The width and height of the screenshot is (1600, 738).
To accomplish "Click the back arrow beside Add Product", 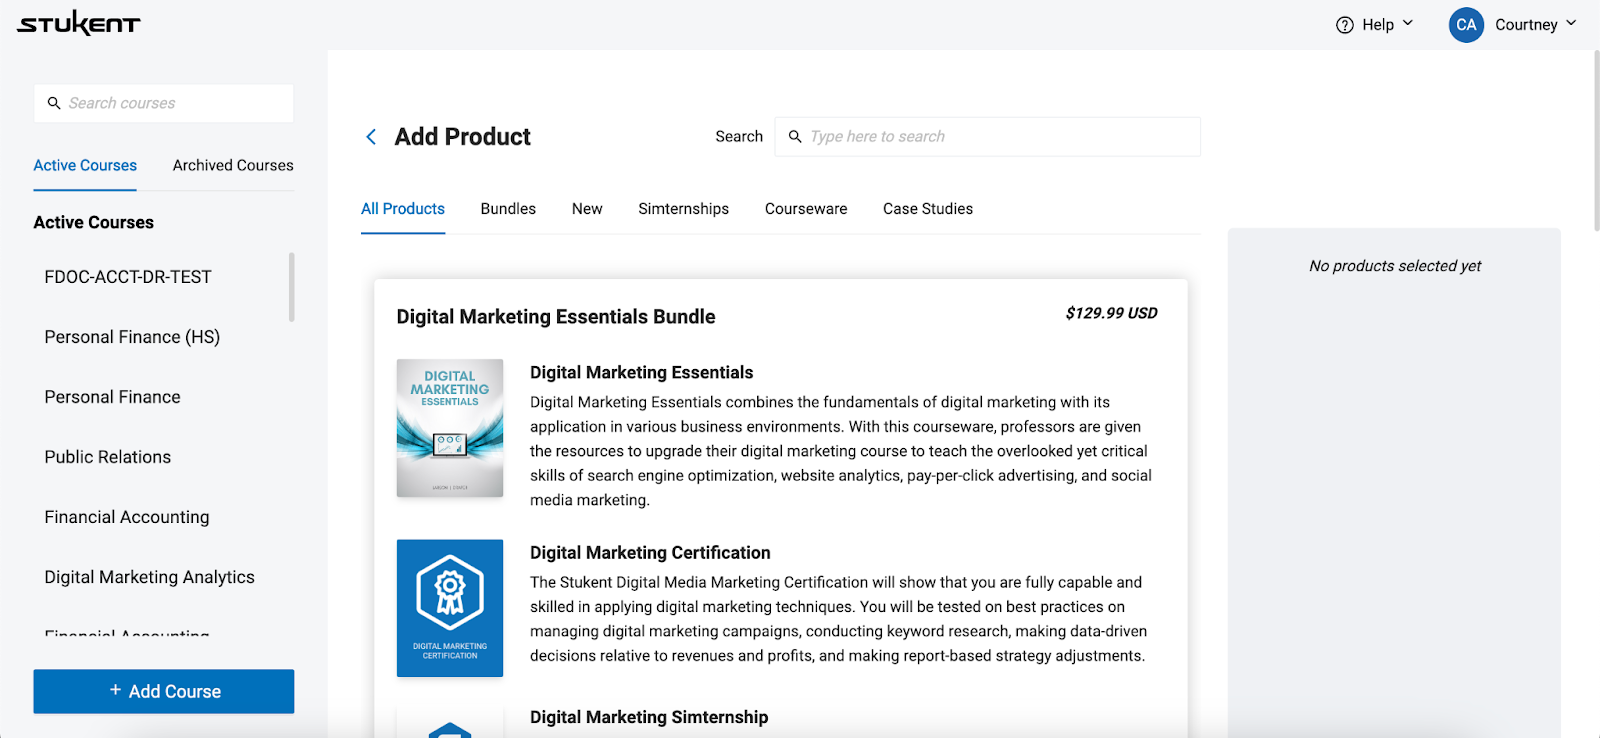I will 371,137.
